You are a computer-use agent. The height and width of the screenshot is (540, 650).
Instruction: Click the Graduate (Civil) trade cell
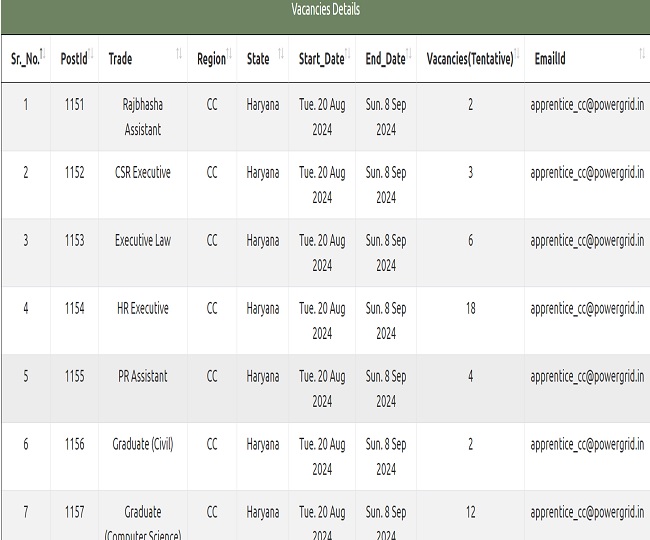(142, 444)
